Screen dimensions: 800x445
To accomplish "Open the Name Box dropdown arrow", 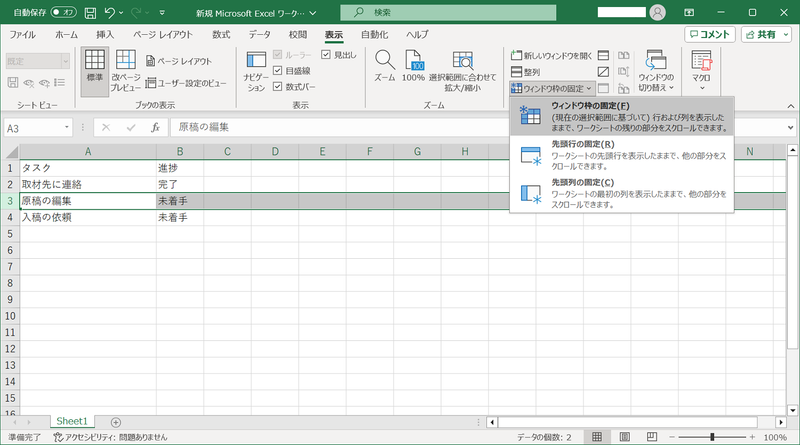I will pyautogui.click(x=66, y=128).
